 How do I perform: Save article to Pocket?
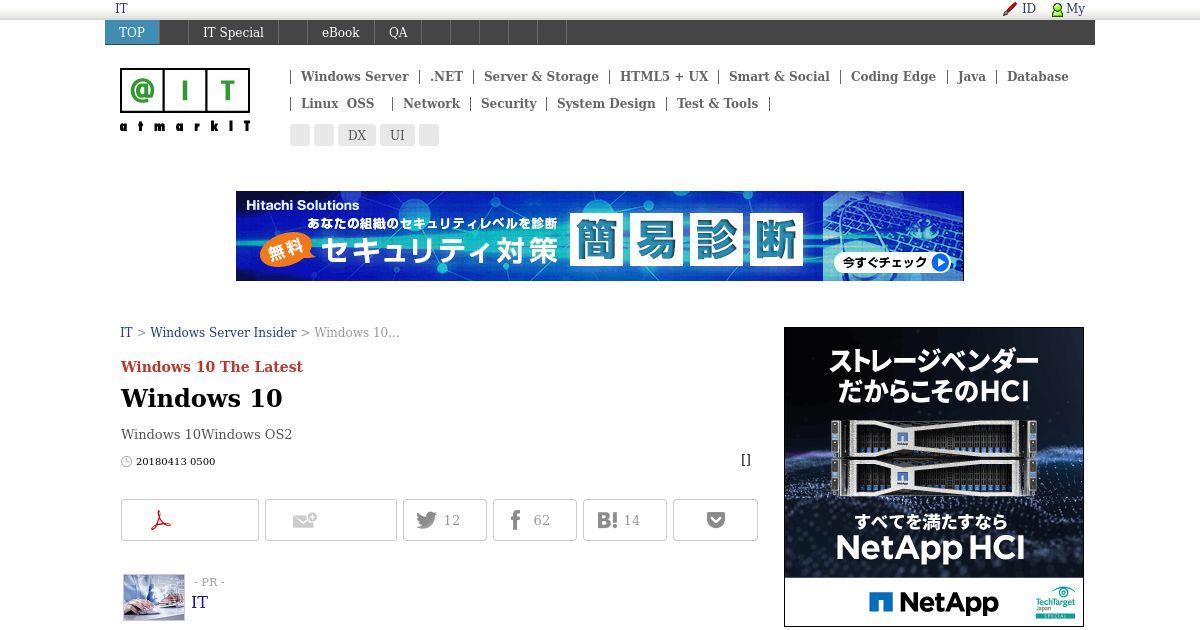tap(715, 520)
